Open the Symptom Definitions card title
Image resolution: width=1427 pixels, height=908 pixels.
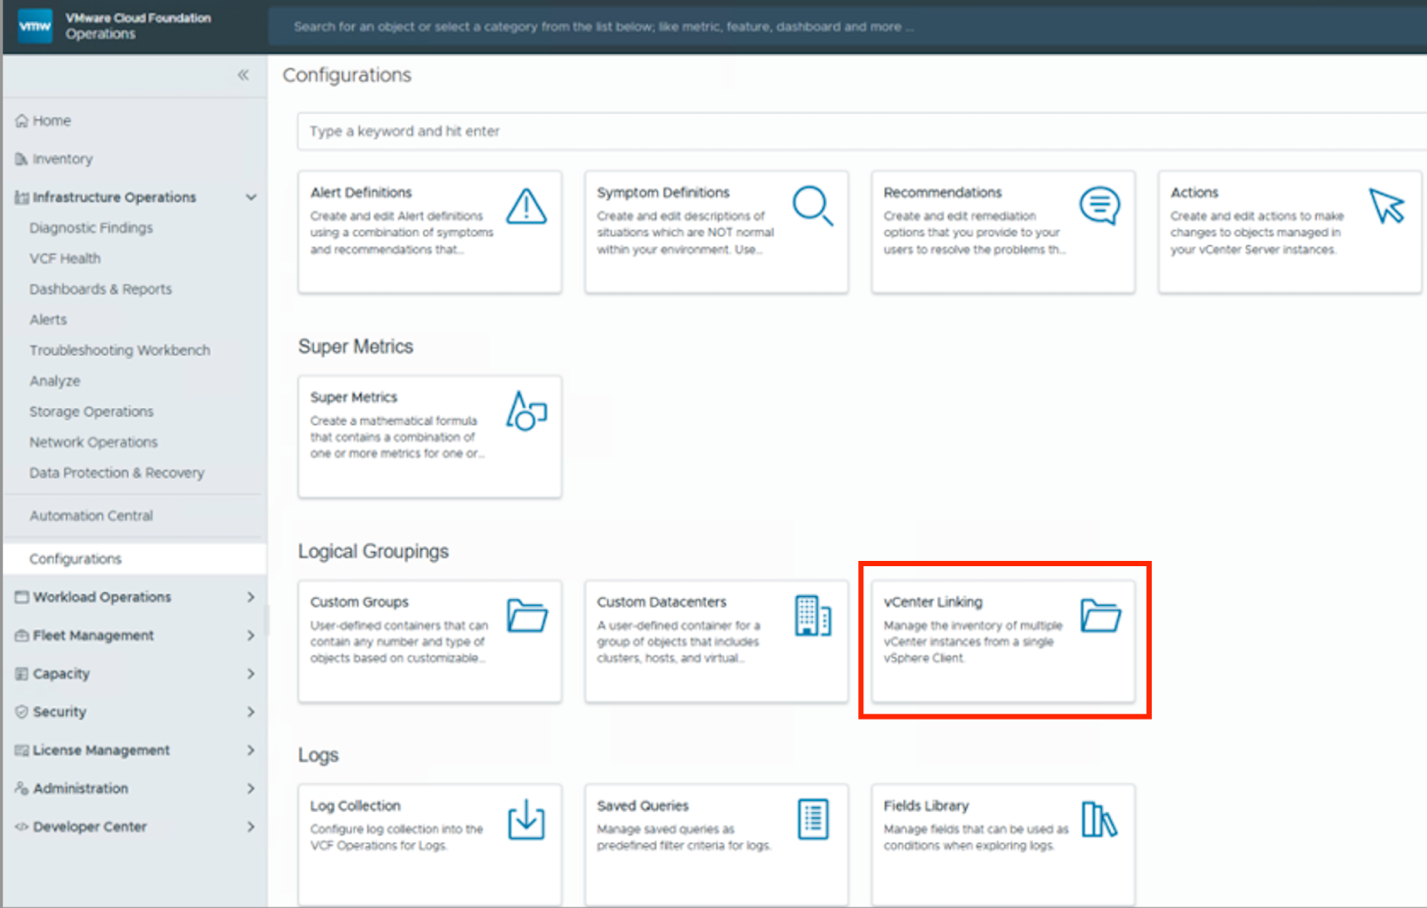pos(663,192)
